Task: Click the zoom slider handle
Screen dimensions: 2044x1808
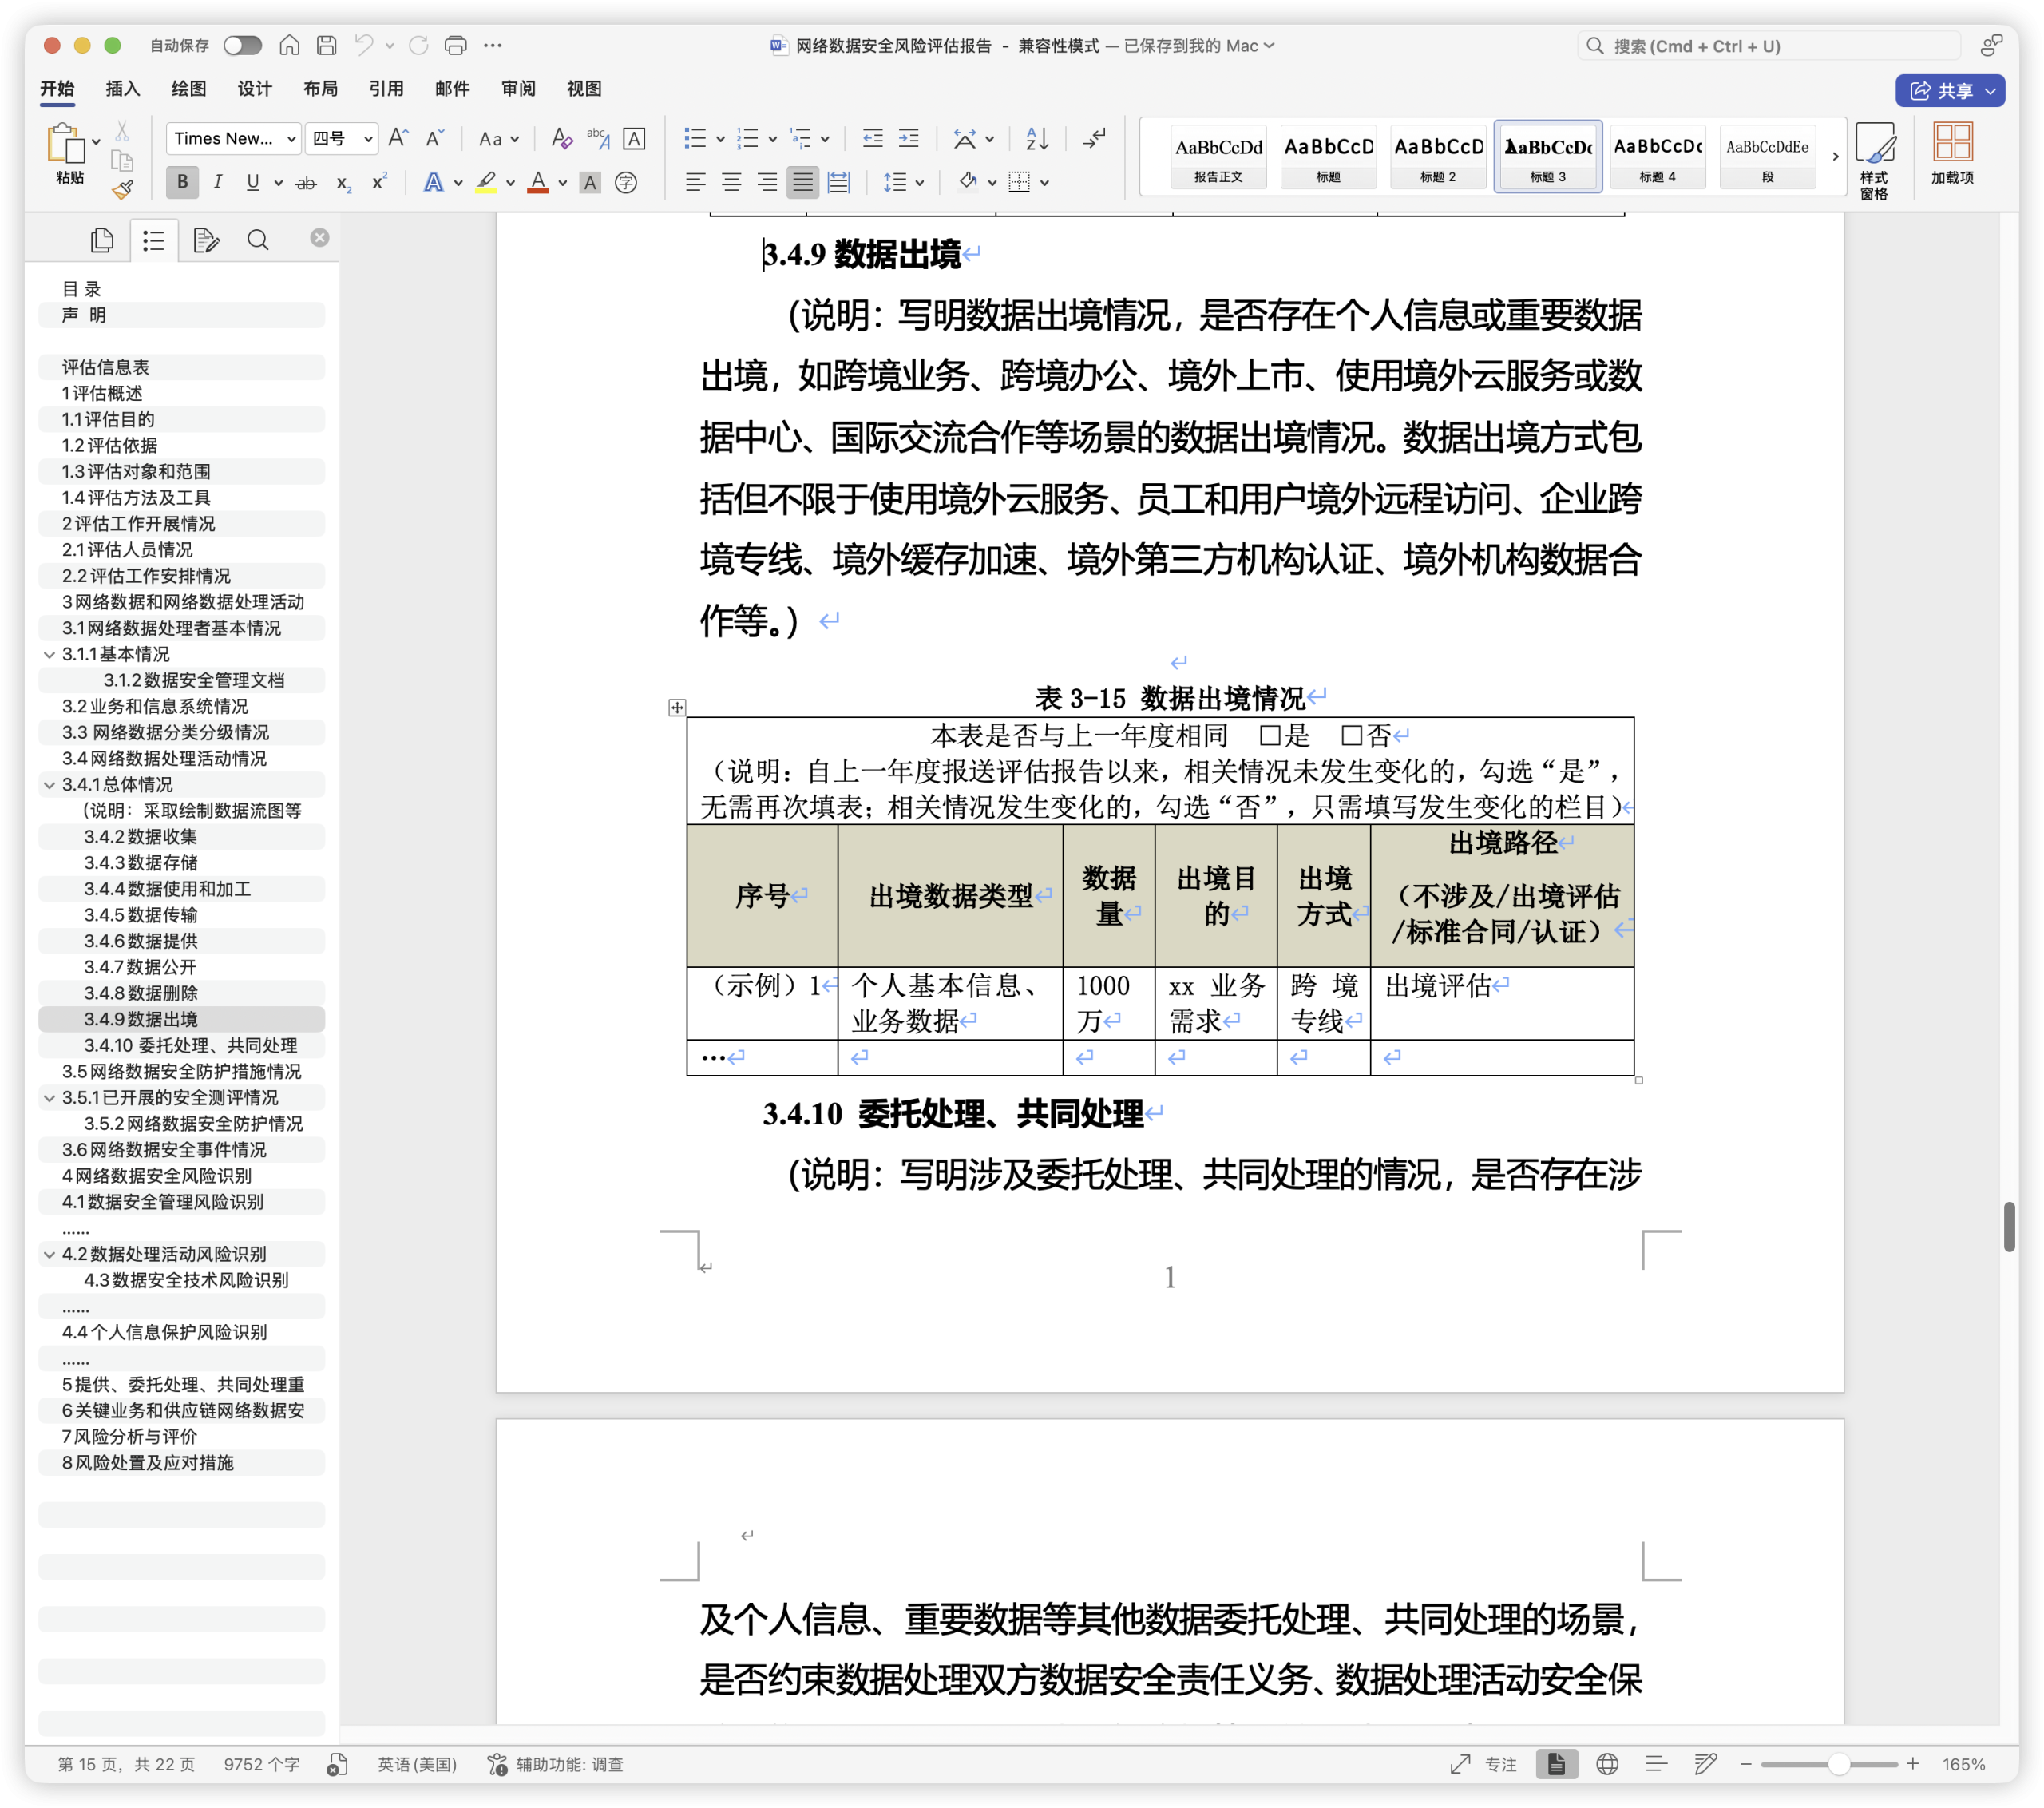Action: coord(1839,1765)
